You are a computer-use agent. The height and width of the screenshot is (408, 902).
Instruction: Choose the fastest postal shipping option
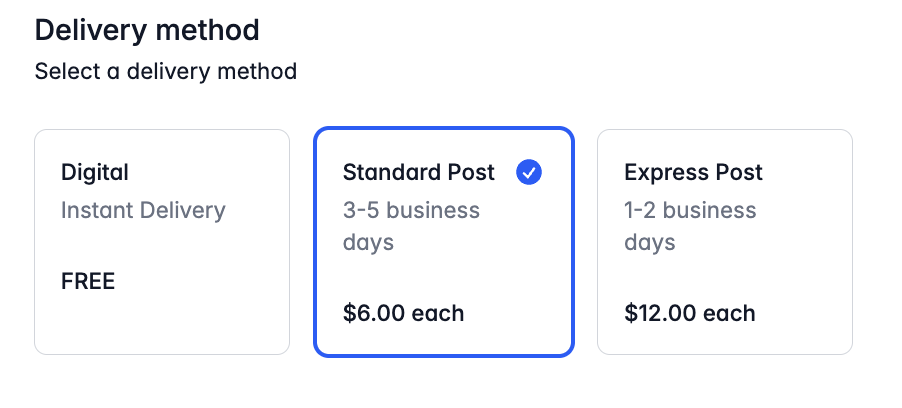pyautogui.click(x=725, y=242)
